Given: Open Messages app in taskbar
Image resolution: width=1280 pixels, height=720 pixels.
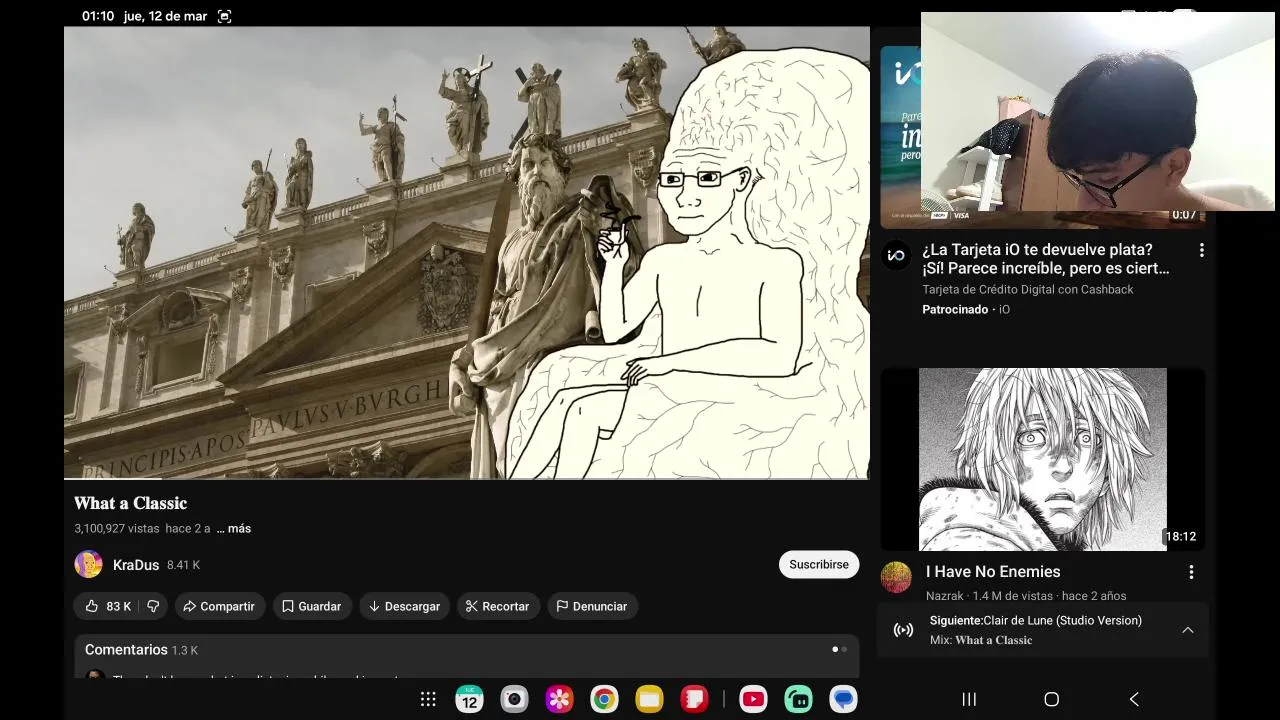Looking at the screenshot, I should (x=843, y=699).
